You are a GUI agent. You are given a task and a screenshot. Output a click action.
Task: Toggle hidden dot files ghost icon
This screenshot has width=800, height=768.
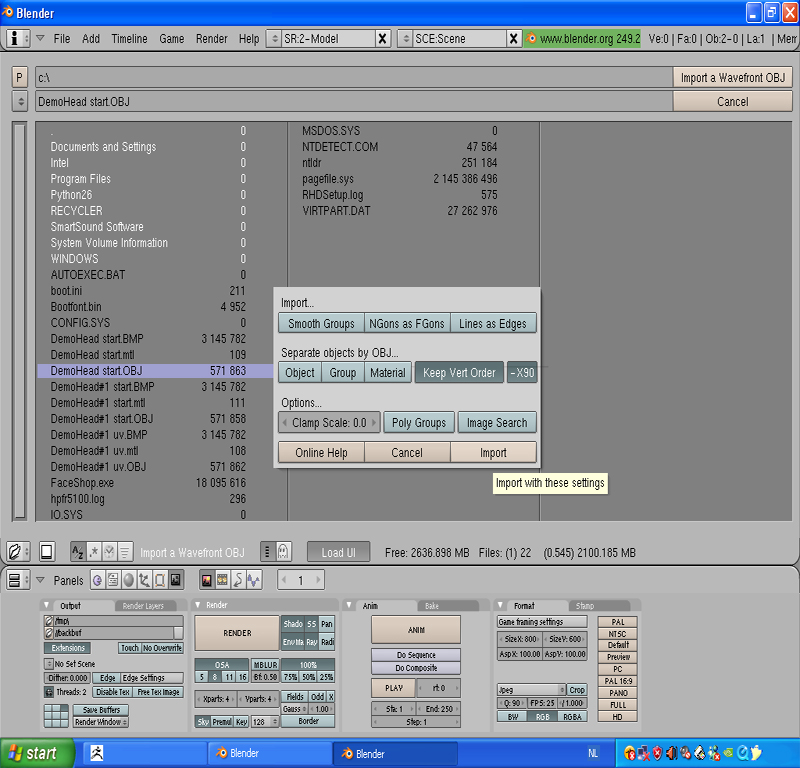tap(283, 552)
